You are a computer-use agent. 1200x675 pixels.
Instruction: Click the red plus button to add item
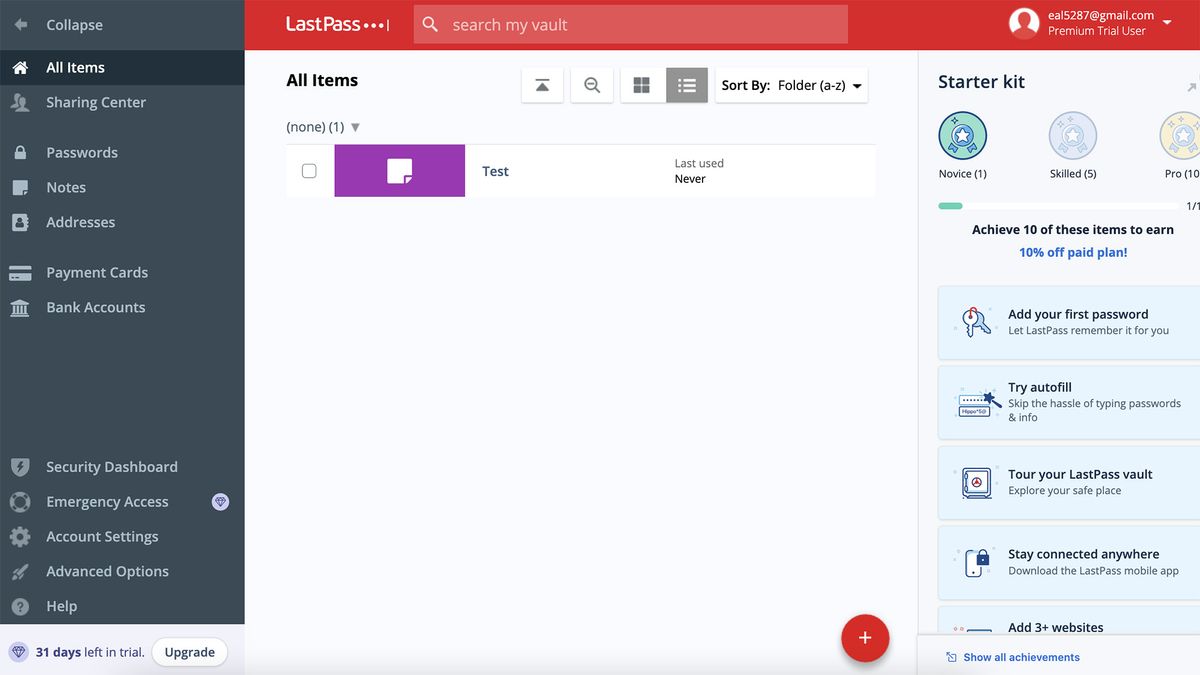click(864, 638)
